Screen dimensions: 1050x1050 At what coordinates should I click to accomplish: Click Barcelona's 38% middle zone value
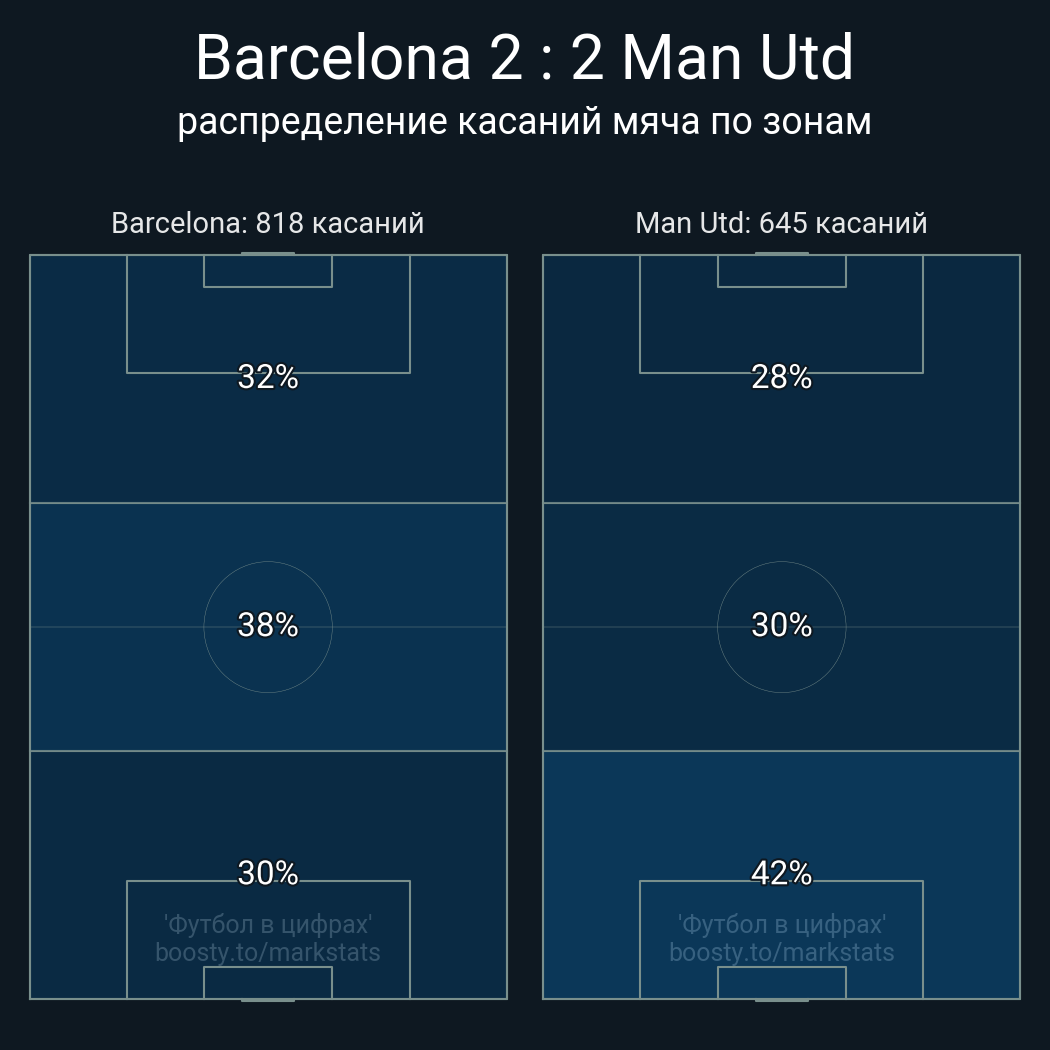(268, 625)
